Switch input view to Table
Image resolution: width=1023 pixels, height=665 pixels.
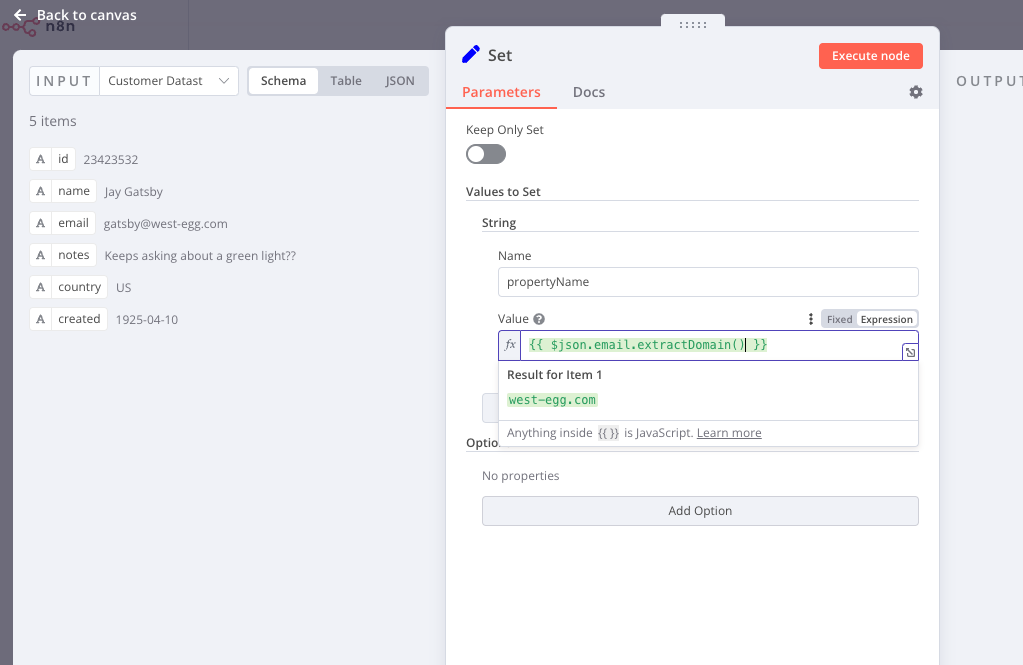pos(346,81)
